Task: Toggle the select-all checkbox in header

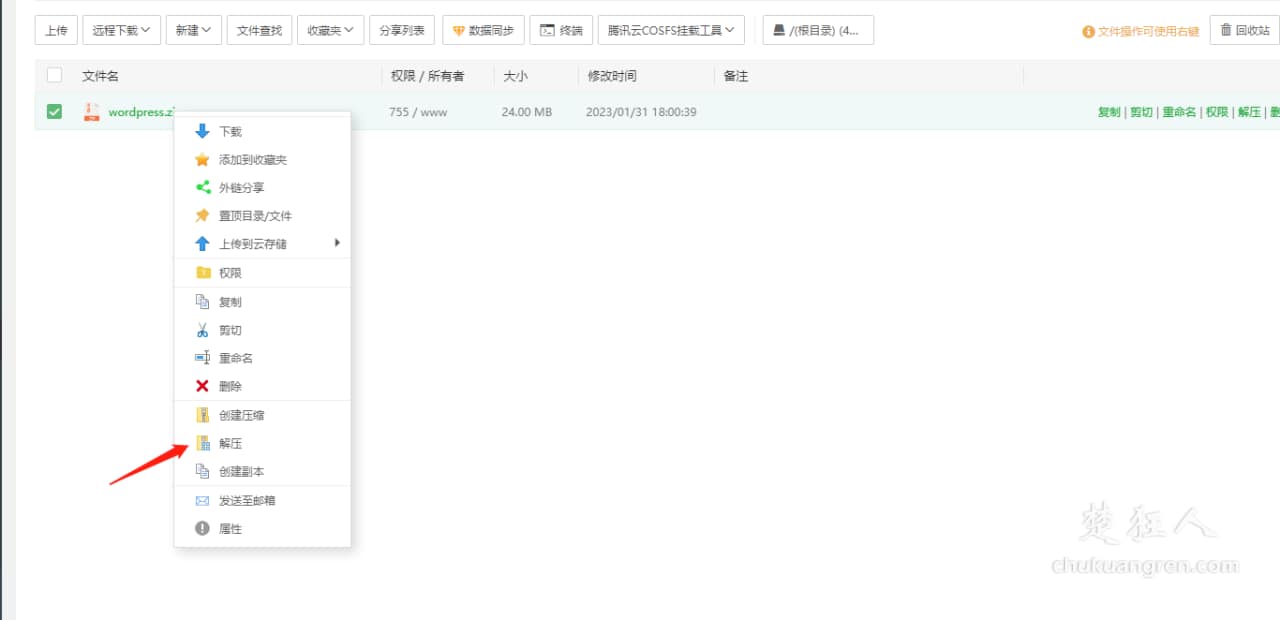Action: [x=54, y=76]
